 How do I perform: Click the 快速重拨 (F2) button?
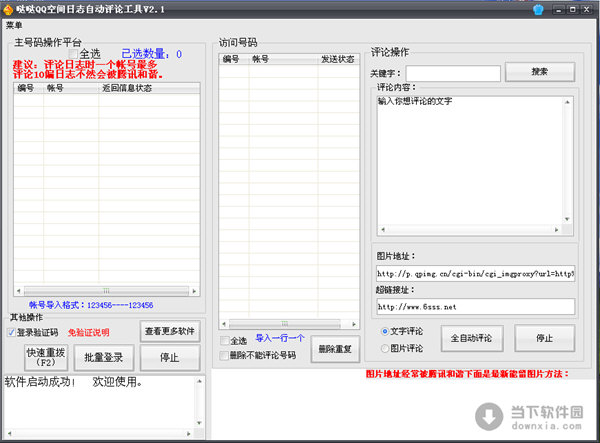click(46, 357)
